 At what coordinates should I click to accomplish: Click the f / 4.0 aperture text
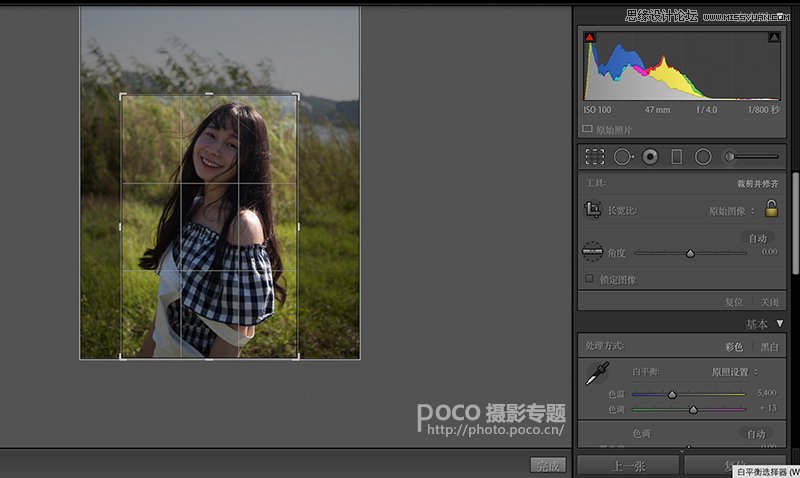707,110
